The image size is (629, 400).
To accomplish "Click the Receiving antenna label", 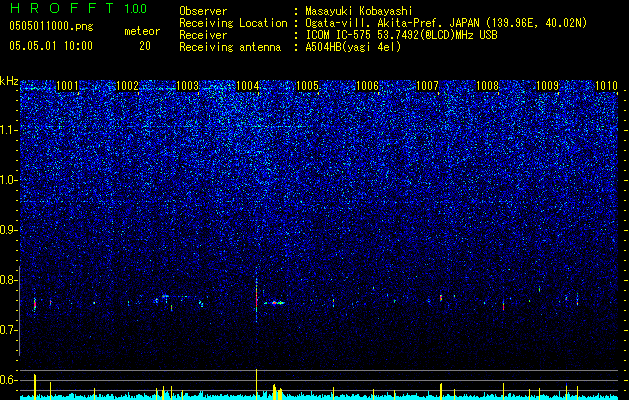I will click(x=230, y=47).
